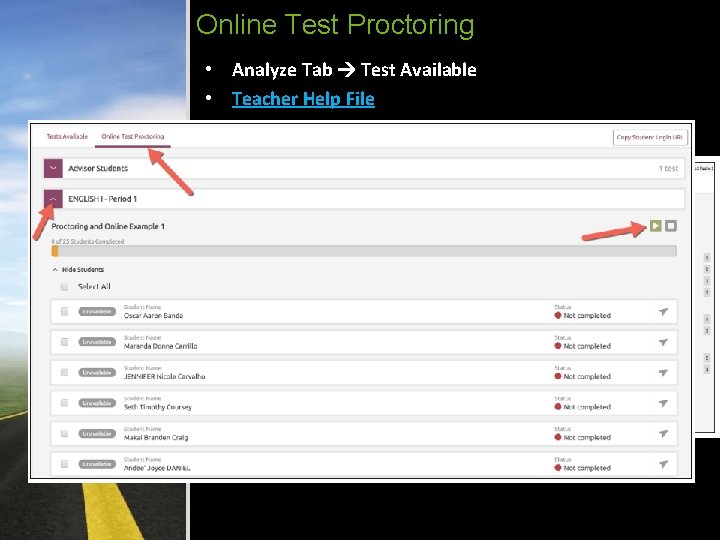Click the send arrow icon for Naranda Donne Carrillo
Viewport: 720px width, 540px height.
(663, 342)
